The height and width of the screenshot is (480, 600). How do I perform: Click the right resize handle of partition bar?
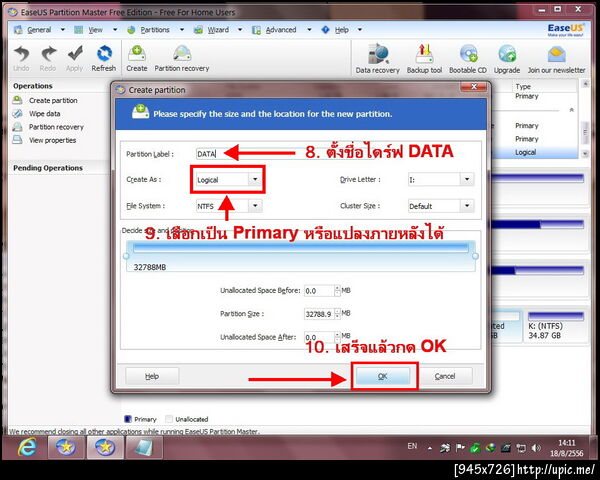tap(475, 256)
